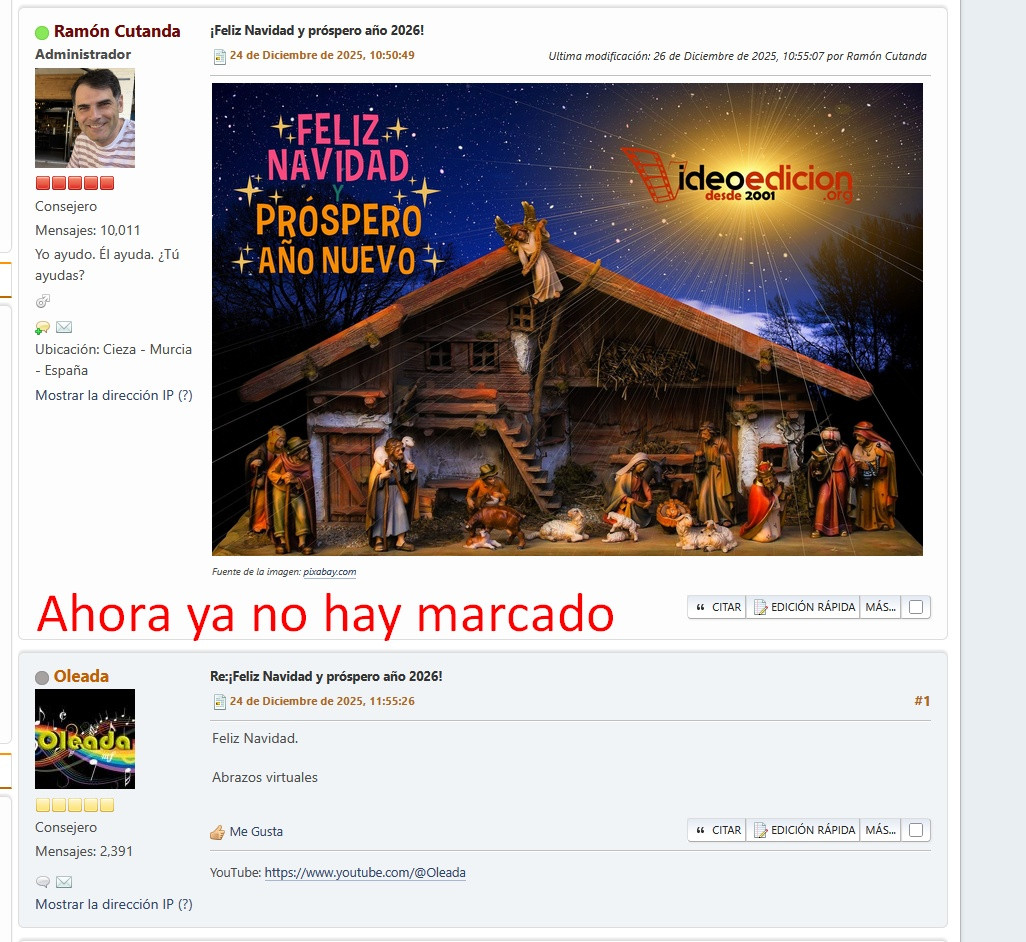Tick the checkbox on Oleada's reply
Screen dimensions: 1026x942
(916, 830)
